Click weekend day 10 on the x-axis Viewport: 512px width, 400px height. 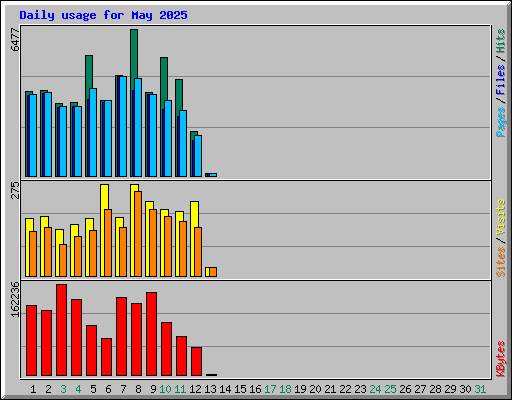165,389
